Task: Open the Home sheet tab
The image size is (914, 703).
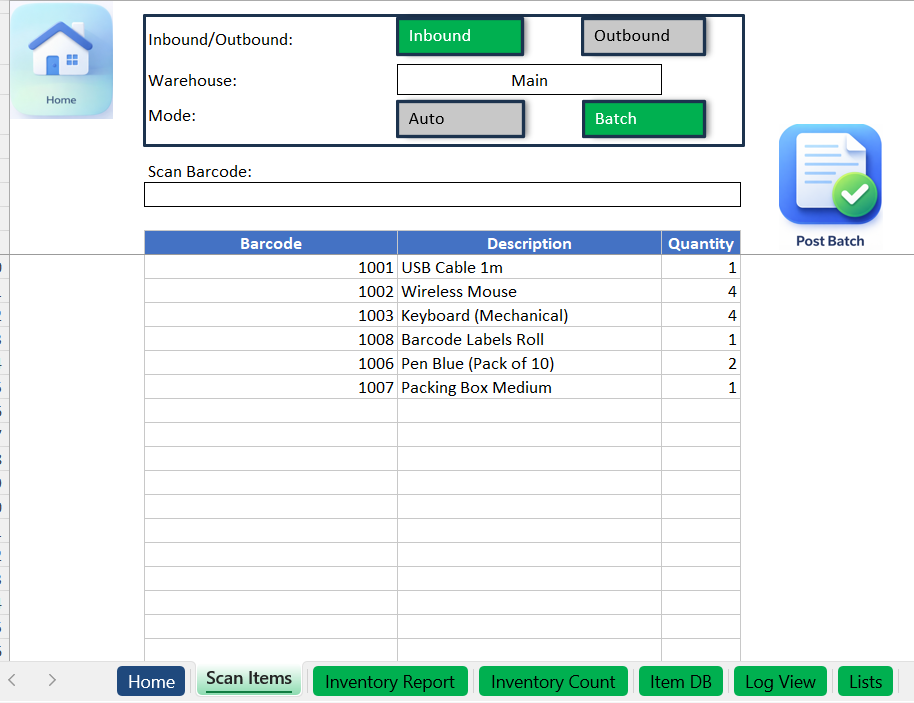Action: click(x=151, y=682)
